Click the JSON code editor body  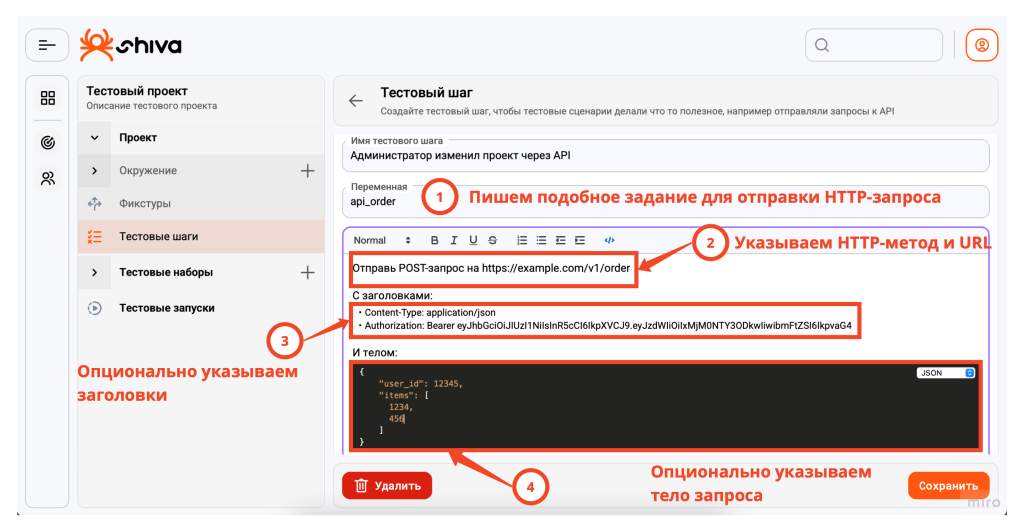pos(666,406)
